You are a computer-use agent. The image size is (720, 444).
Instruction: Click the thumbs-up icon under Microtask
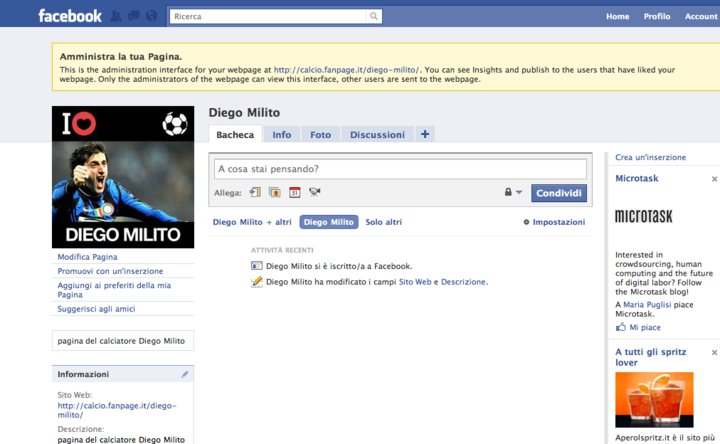click(621, 327)
